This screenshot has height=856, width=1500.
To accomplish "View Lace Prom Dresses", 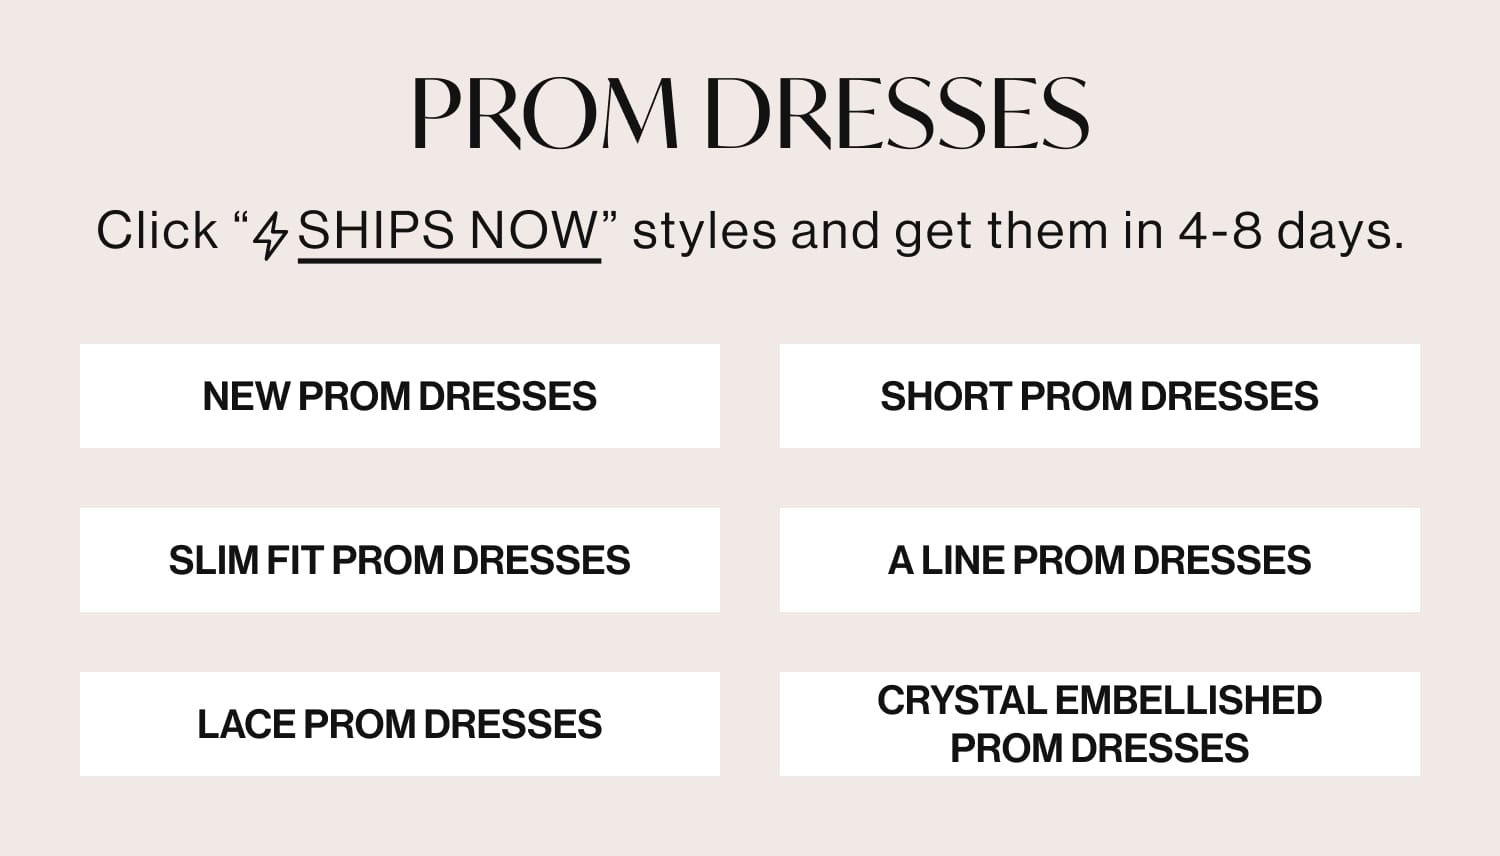I will coord(400,724).
